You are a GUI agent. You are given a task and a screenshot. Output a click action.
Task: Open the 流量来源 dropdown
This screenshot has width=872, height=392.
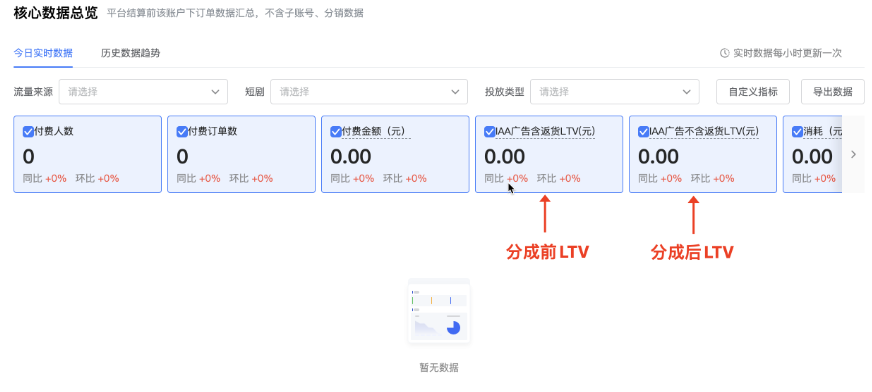[x=143, y=92]
